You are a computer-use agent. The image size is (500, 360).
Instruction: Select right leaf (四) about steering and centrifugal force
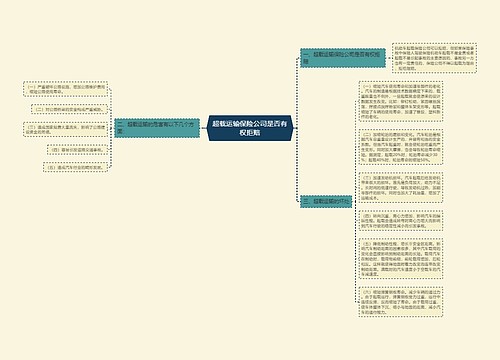click(x=401, y=220)
